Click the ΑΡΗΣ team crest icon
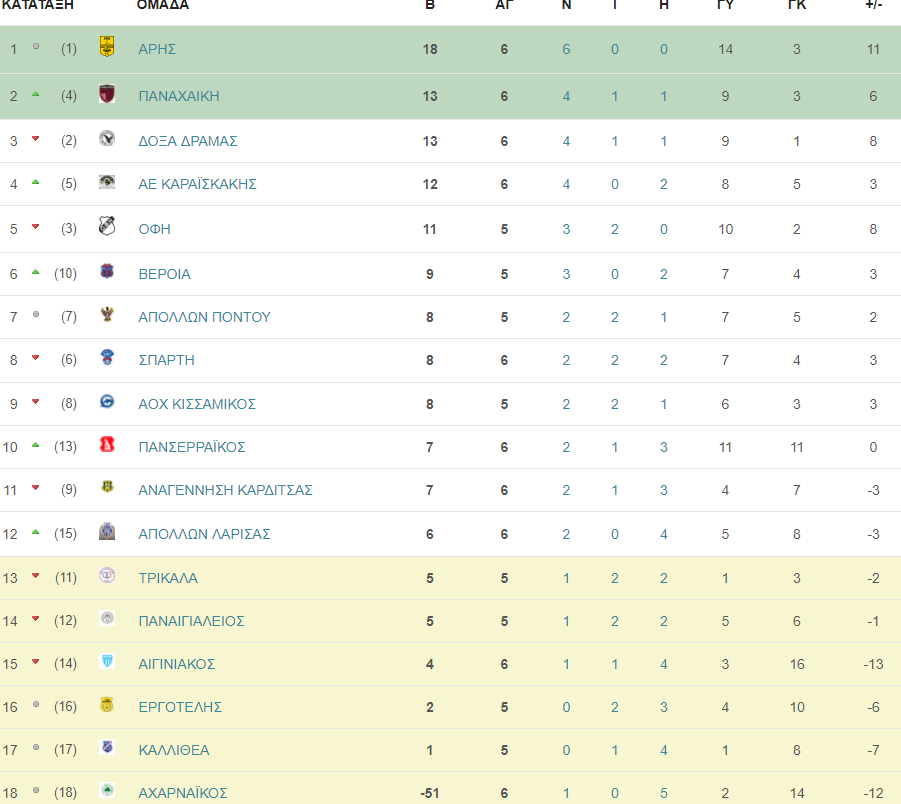 pyautogui.click(x=107, y=47)
